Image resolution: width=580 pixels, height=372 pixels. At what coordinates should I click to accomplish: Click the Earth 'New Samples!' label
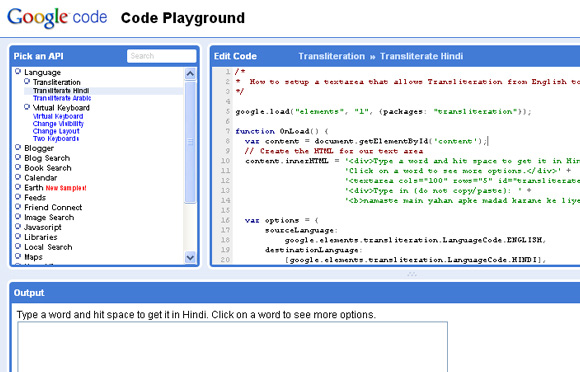point(66,188)
